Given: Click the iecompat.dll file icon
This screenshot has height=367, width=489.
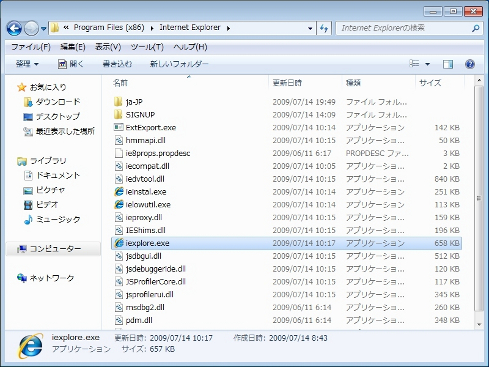Looking at the screenshot, I should point(119,166).
